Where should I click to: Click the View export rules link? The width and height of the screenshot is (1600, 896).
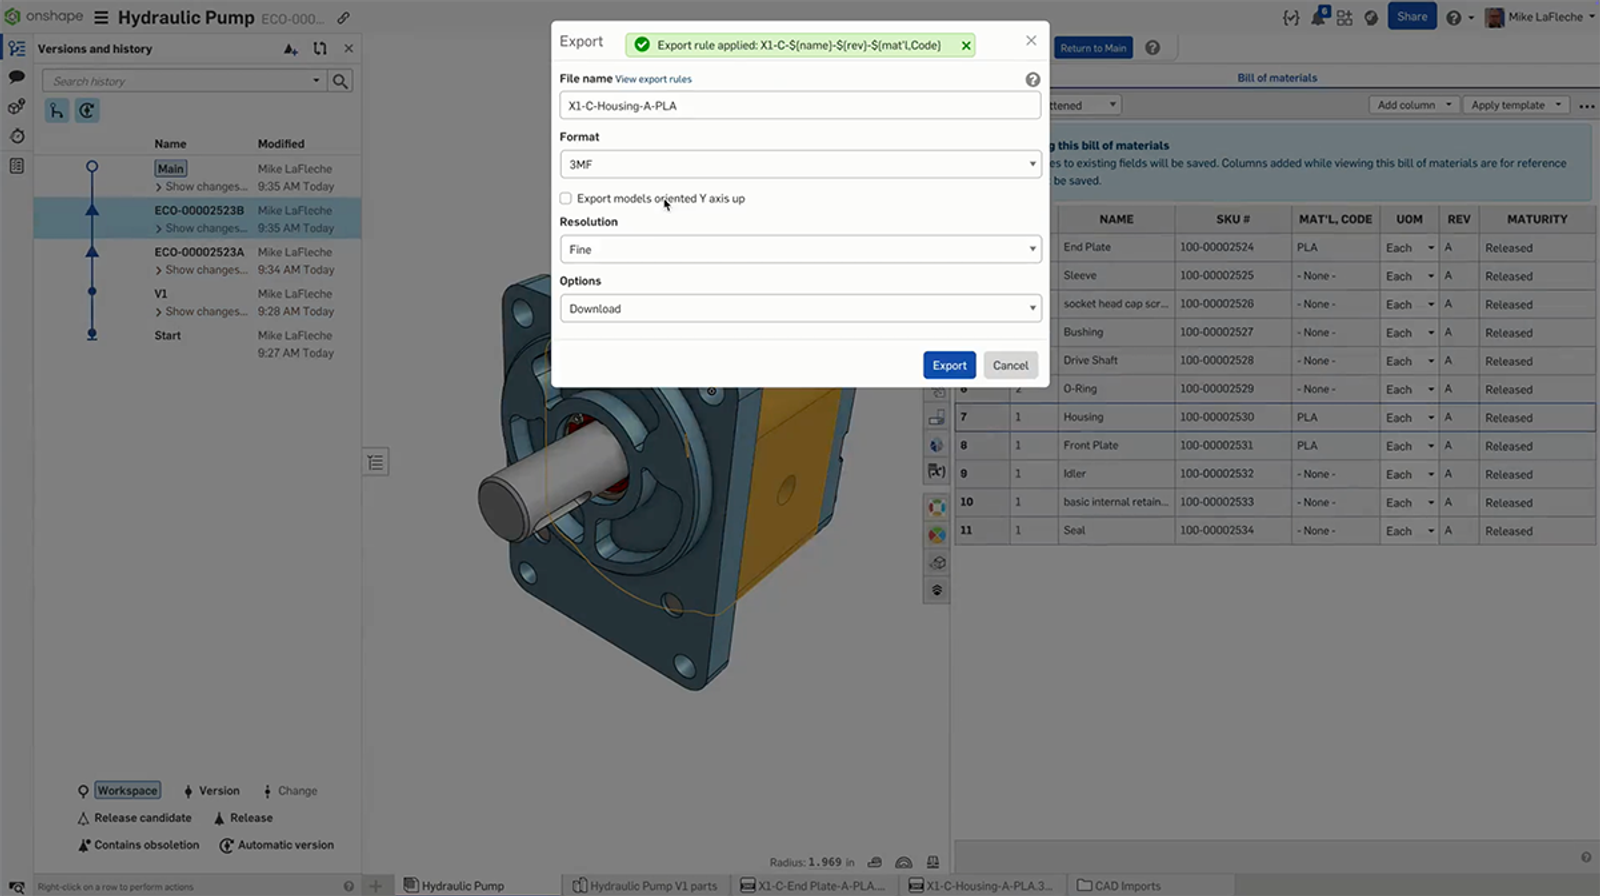point(653,79)
